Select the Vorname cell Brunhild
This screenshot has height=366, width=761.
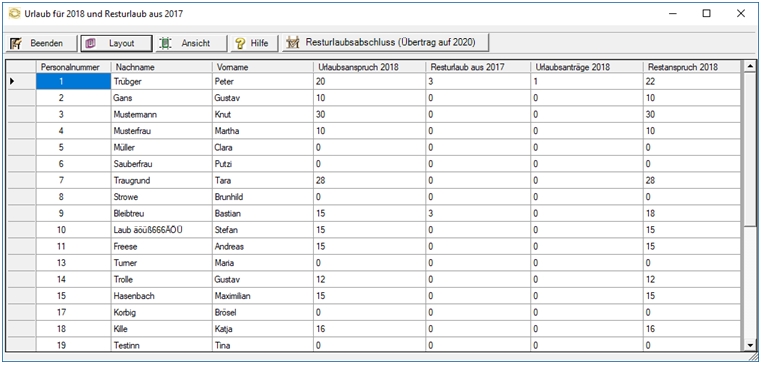coord(263,197)
